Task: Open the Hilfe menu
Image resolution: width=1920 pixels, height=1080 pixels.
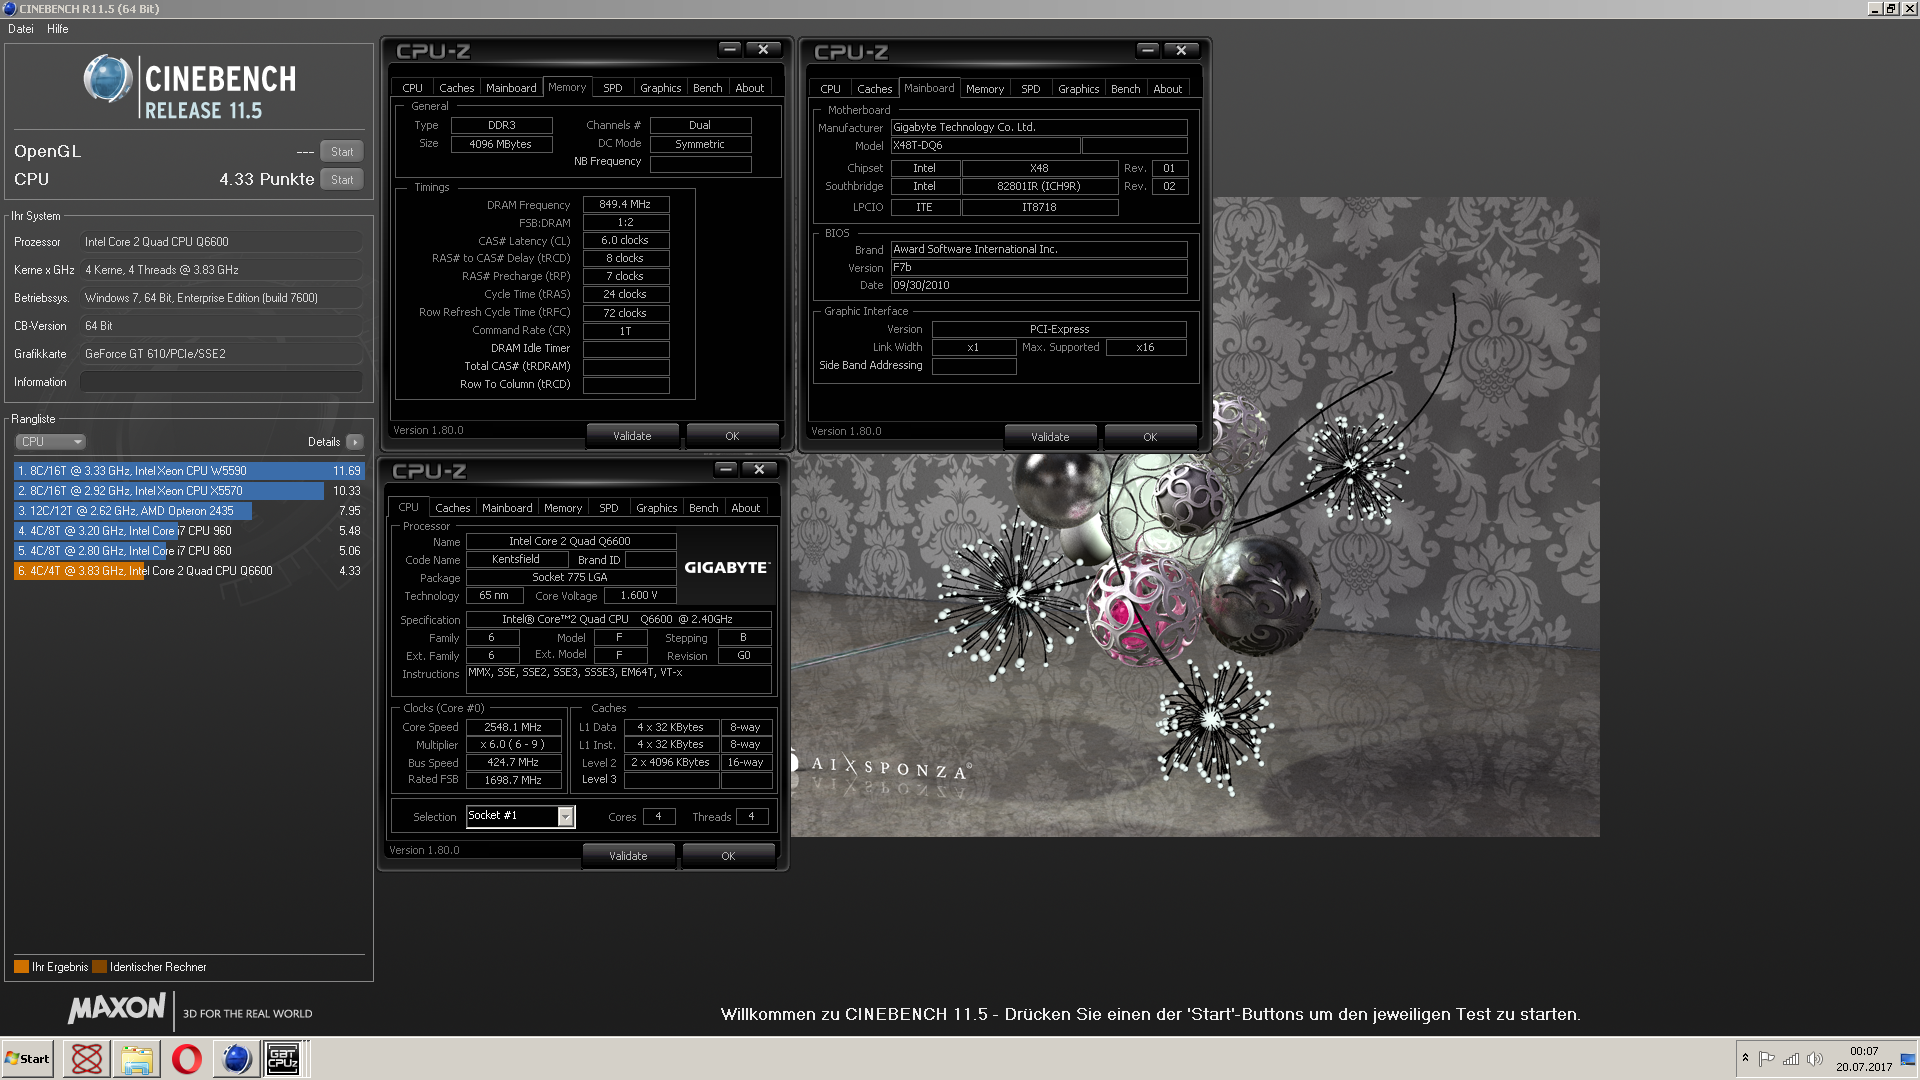Action: (x=58, y=29)
